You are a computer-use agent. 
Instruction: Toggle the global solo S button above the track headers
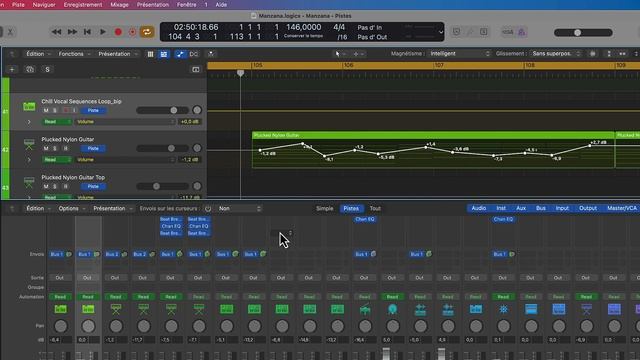(47, 69)
